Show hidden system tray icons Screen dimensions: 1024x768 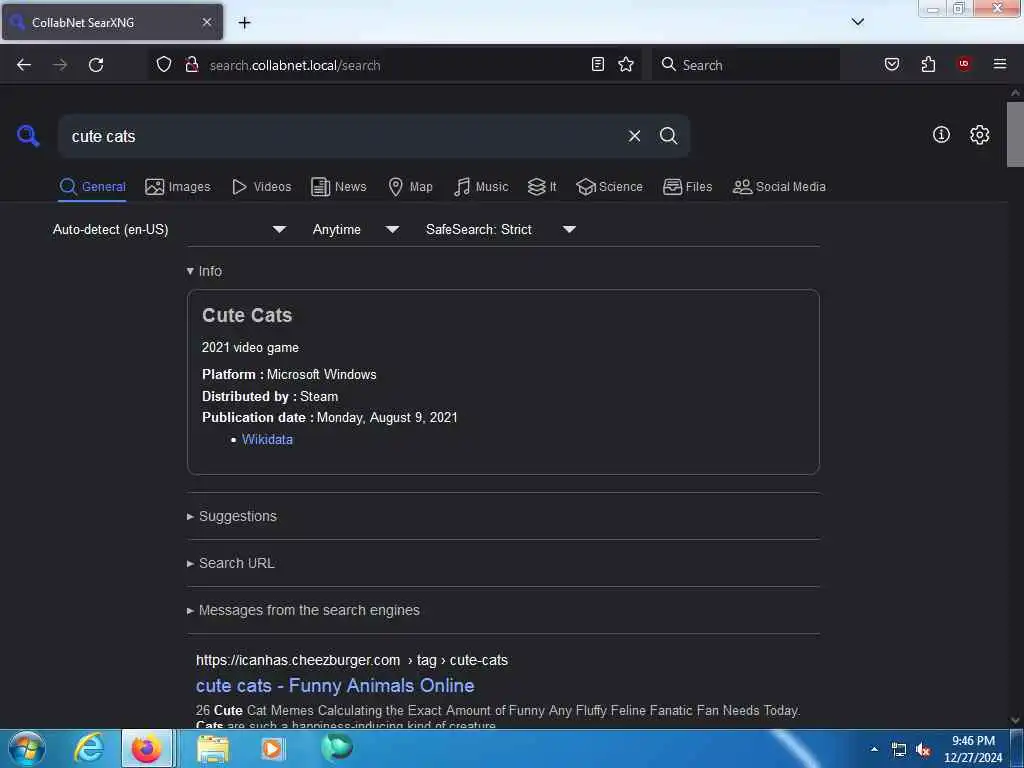(x=873, y=749)
